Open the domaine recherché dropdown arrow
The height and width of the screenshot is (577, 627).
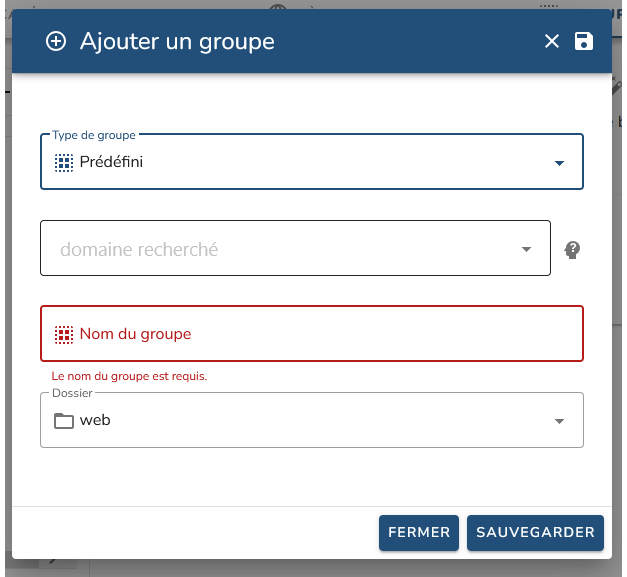coord(527,249)
